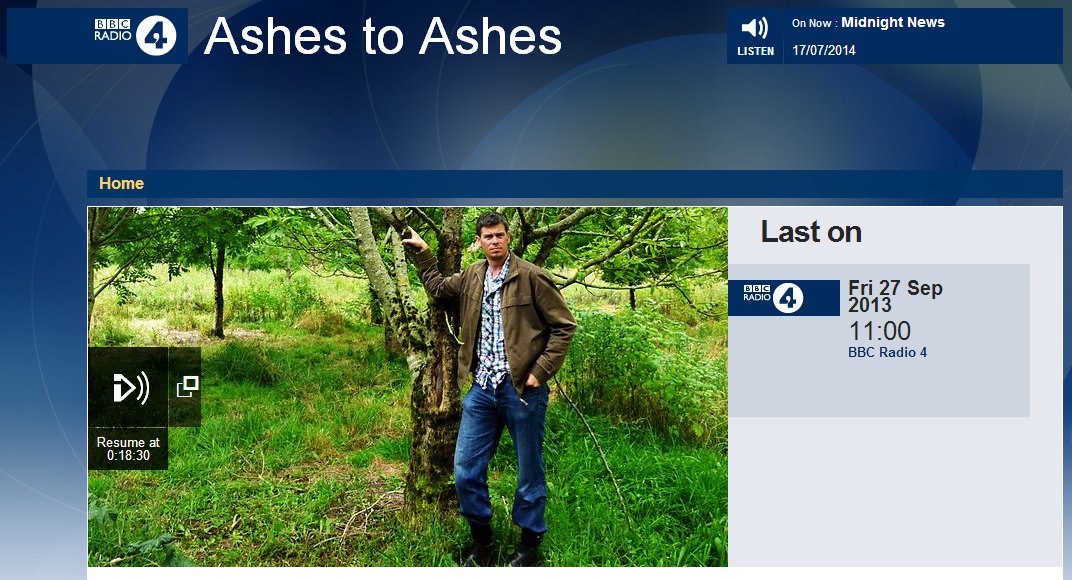
Task: Switch to the Home tab
Action: pyautogui.click(x=121, y=183)
